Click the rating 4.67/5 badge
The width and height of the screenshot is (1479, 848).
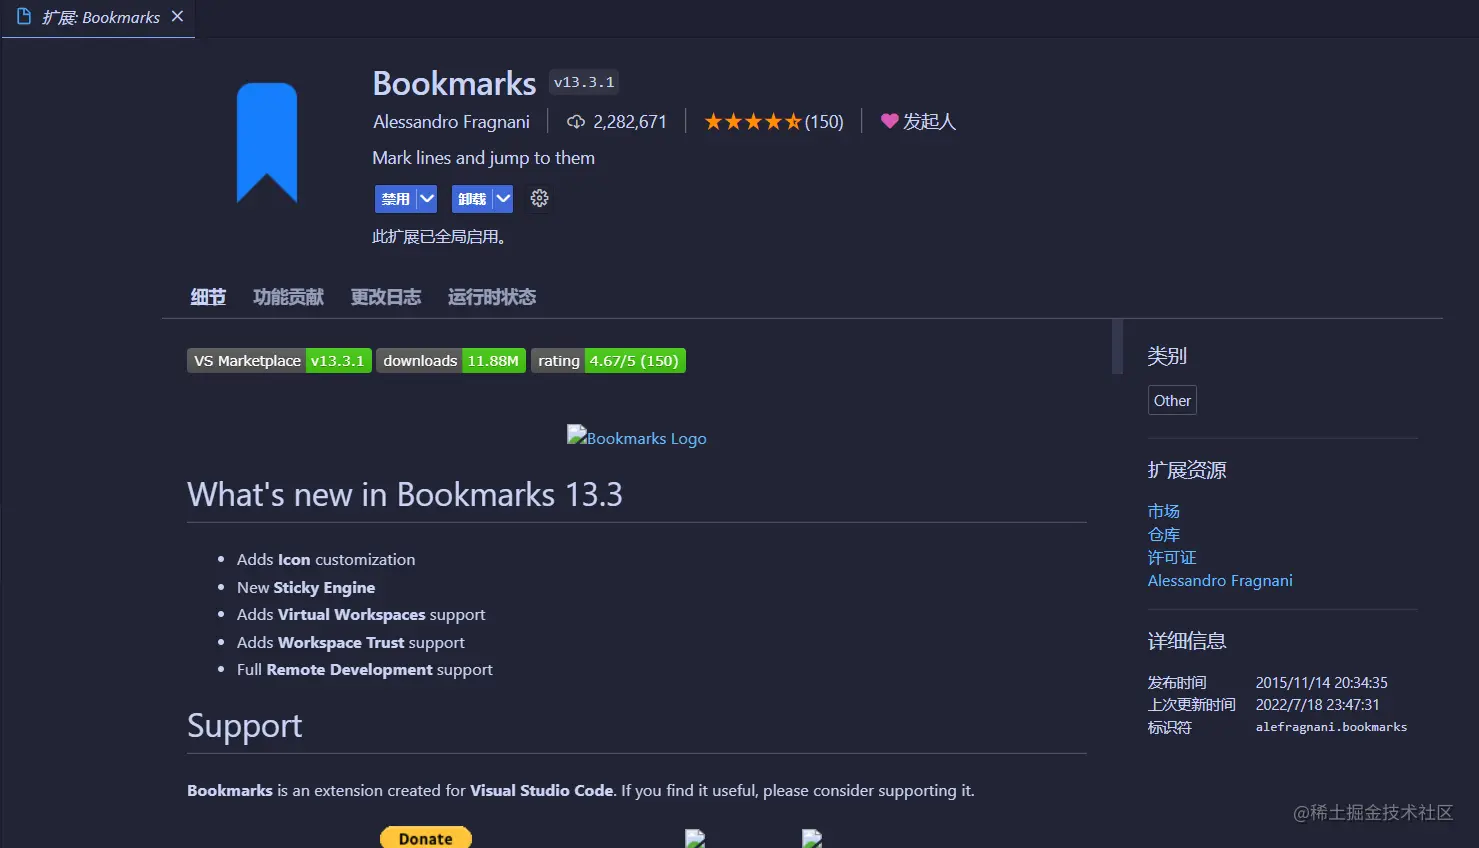point(608,361)
